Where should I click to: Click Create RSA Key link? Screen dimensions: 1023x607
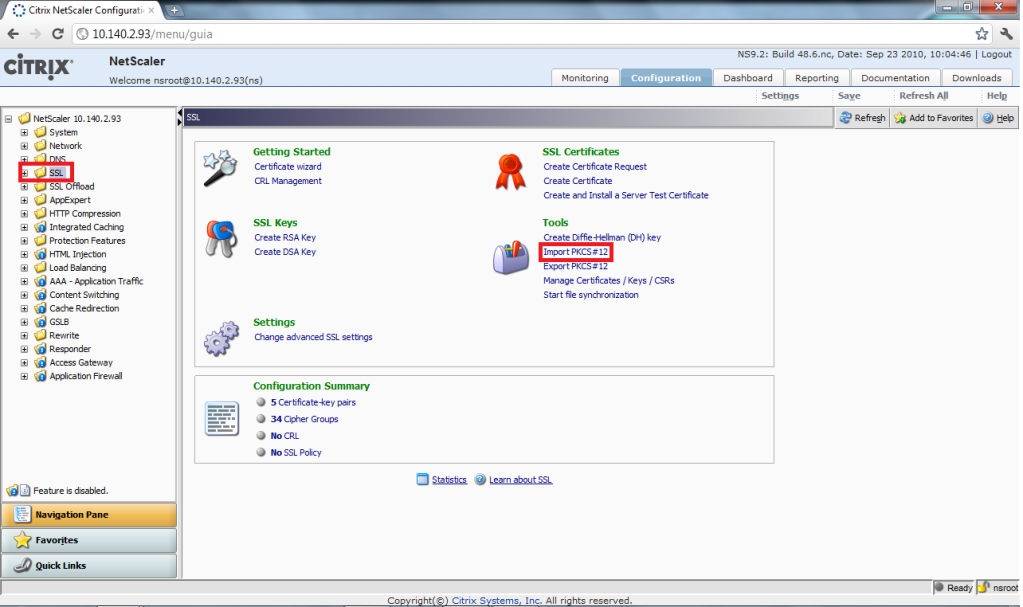click(285, 238)
